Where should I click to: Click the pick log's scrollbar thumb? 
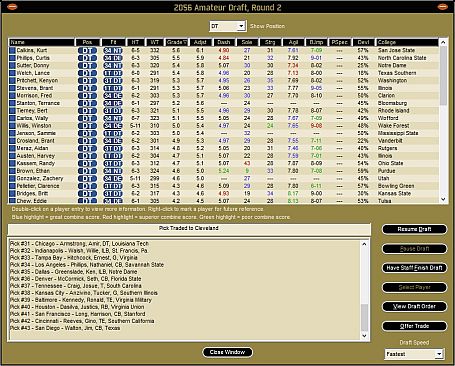pyautogui.click(x=364, y=317)
